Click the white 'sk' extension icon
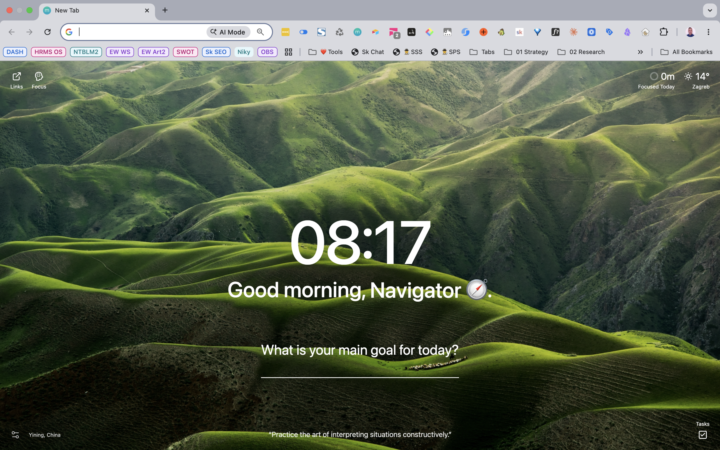The image size is (720, 450). 519,32
